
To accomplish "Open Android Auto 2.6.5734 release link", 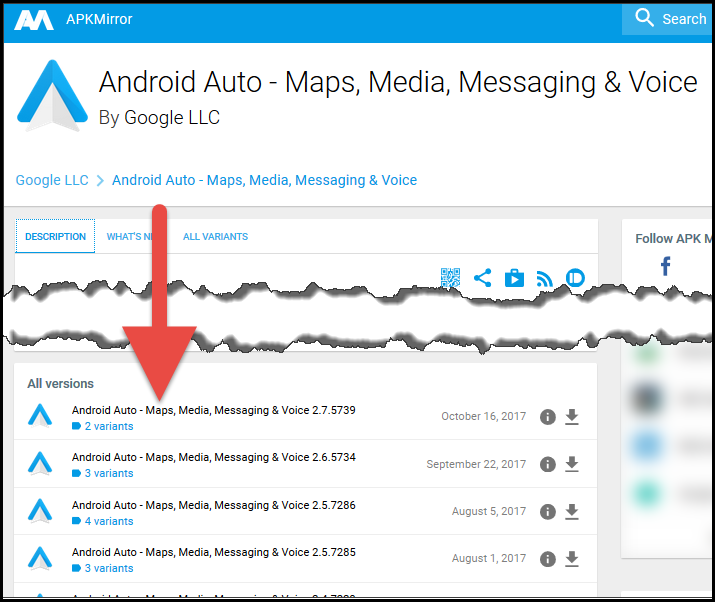I will coord(213,457).
